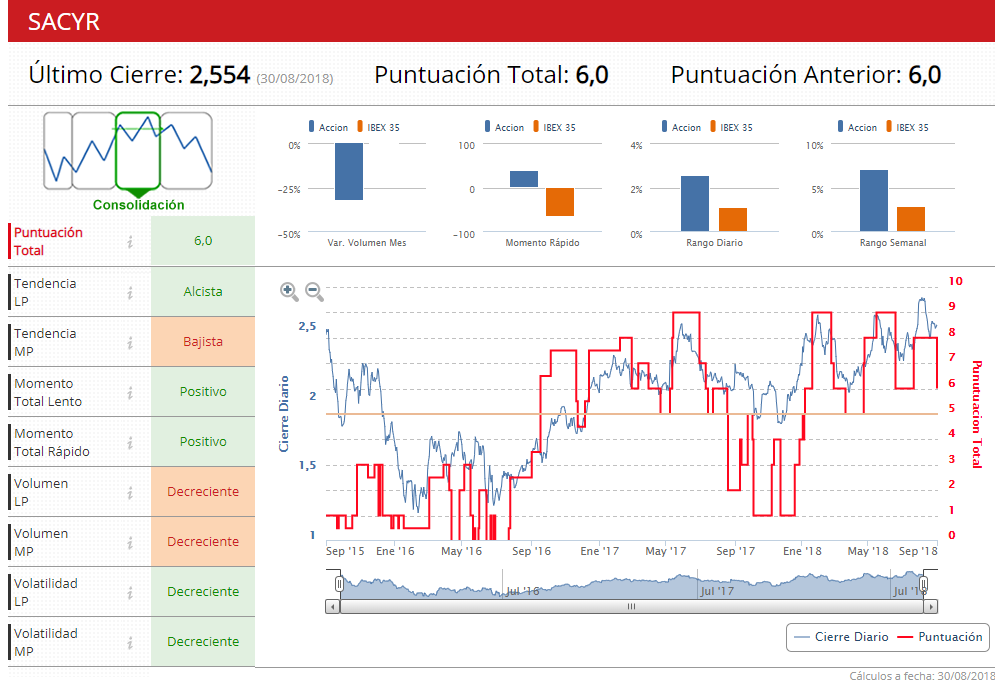The height and width of the screenshot is (682, 995).
Task: Toggle Accion legend in Rango Diario chart
Action: [x=682, y=127]
